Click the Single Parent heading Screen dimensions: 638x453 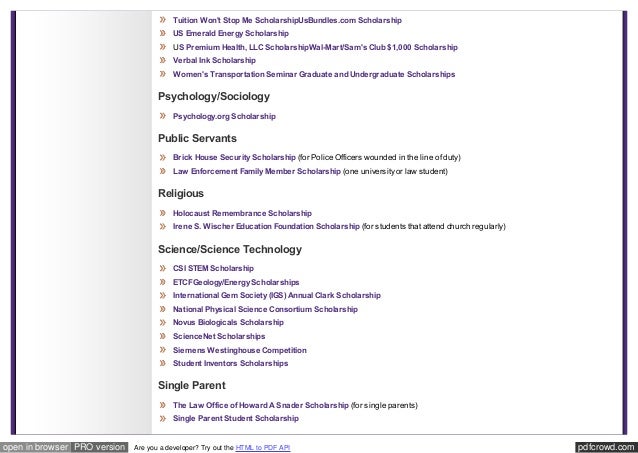pos(192,385)
